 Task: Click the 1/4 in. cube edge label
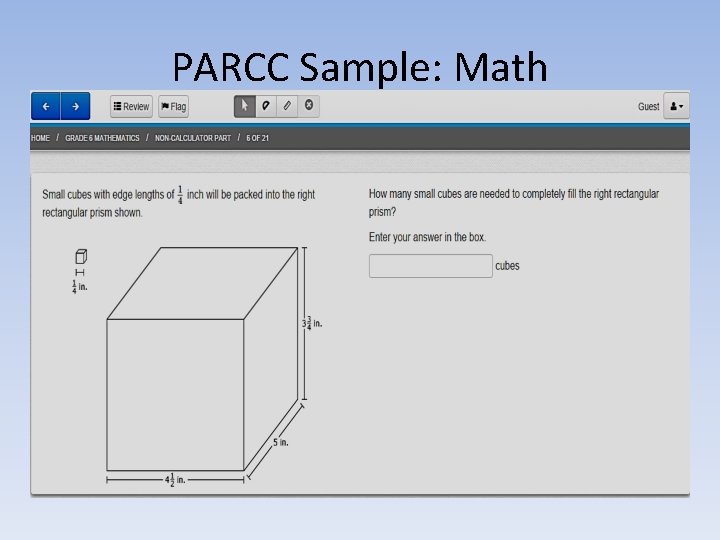tap(79, 287)
